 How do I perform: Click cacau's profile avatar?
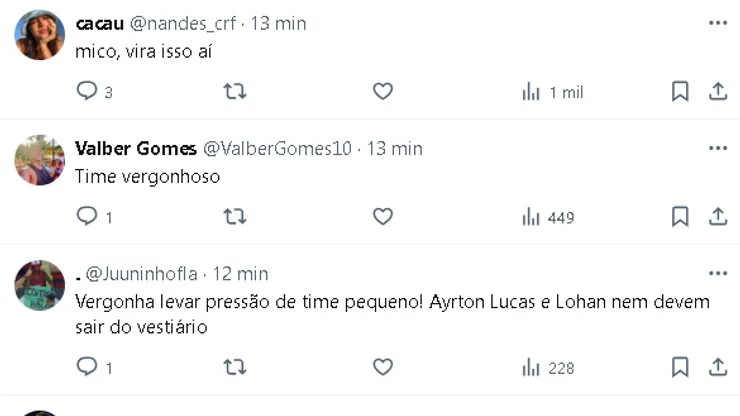pos(40,35)
